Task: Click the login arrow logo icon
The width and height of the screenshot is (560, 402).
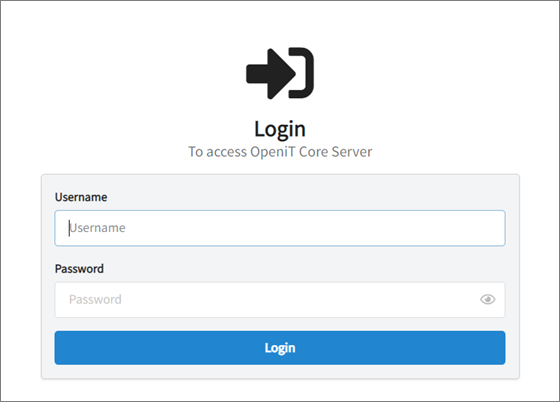Action: pyautogui.click(x=280, y=73)
